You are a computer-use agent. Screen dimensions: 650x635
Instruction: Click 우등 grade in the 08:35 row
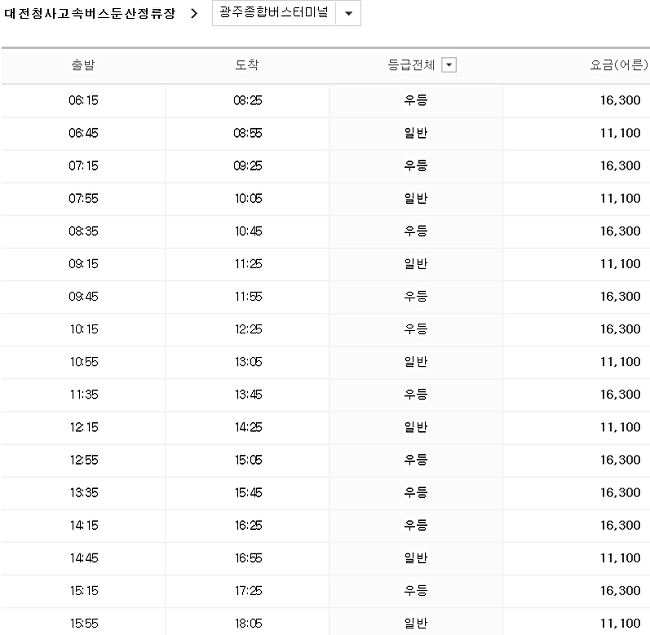tap(416, 231)
